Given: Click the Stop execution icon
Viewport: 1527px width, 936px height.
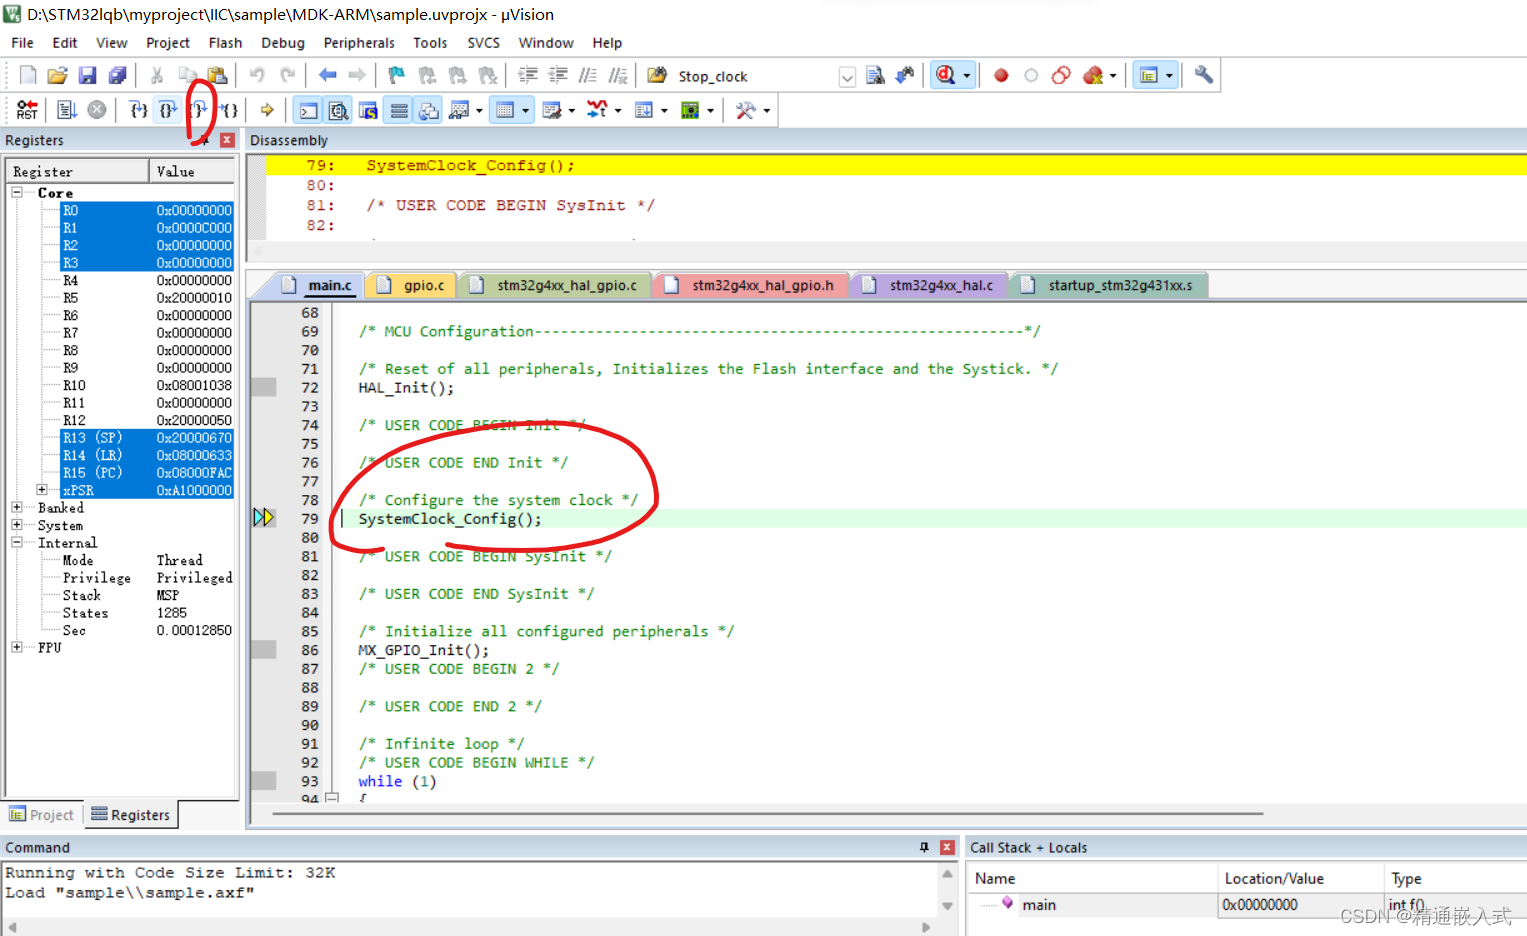Looking at the screenshot, I should tap(97, 110).
